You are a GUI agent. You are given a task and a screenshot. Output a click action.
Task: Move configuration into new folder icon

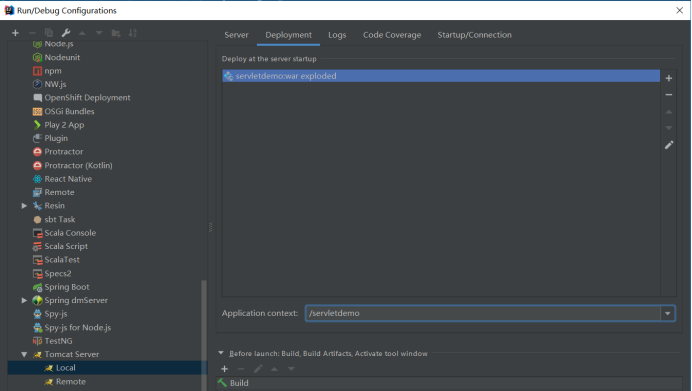pyautogui.click(x=116, y=33)
